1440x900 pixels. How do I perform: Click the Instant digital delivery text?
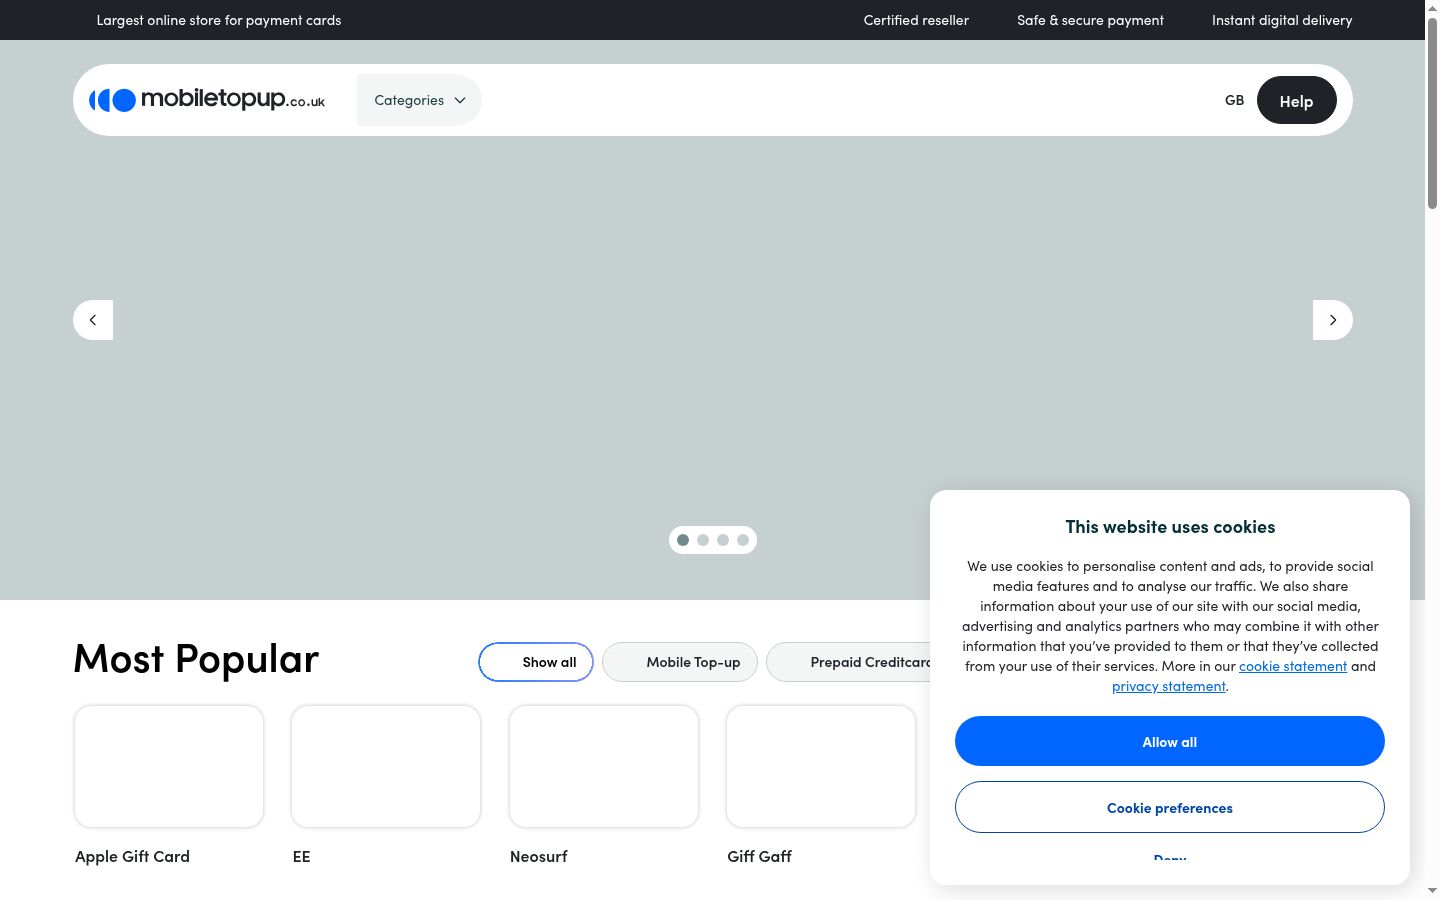pyautogui.click(x=1282, y=20)
